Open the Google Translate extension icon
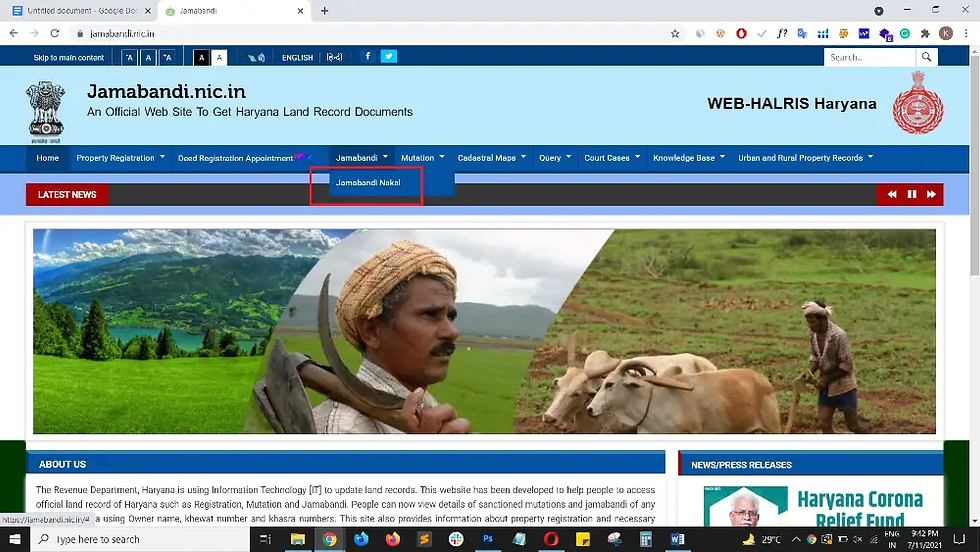The height and width of the screenshot is (552, 980). coord(802,34)
